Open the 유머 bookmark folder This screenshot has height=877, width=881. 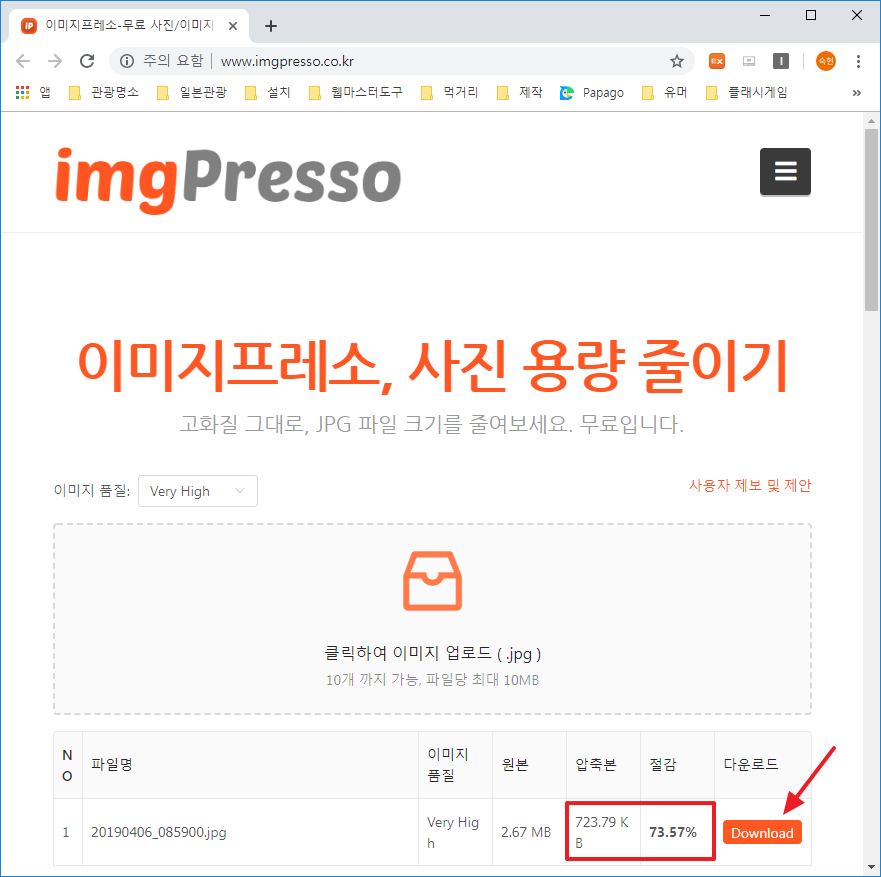tap(665, 92)
